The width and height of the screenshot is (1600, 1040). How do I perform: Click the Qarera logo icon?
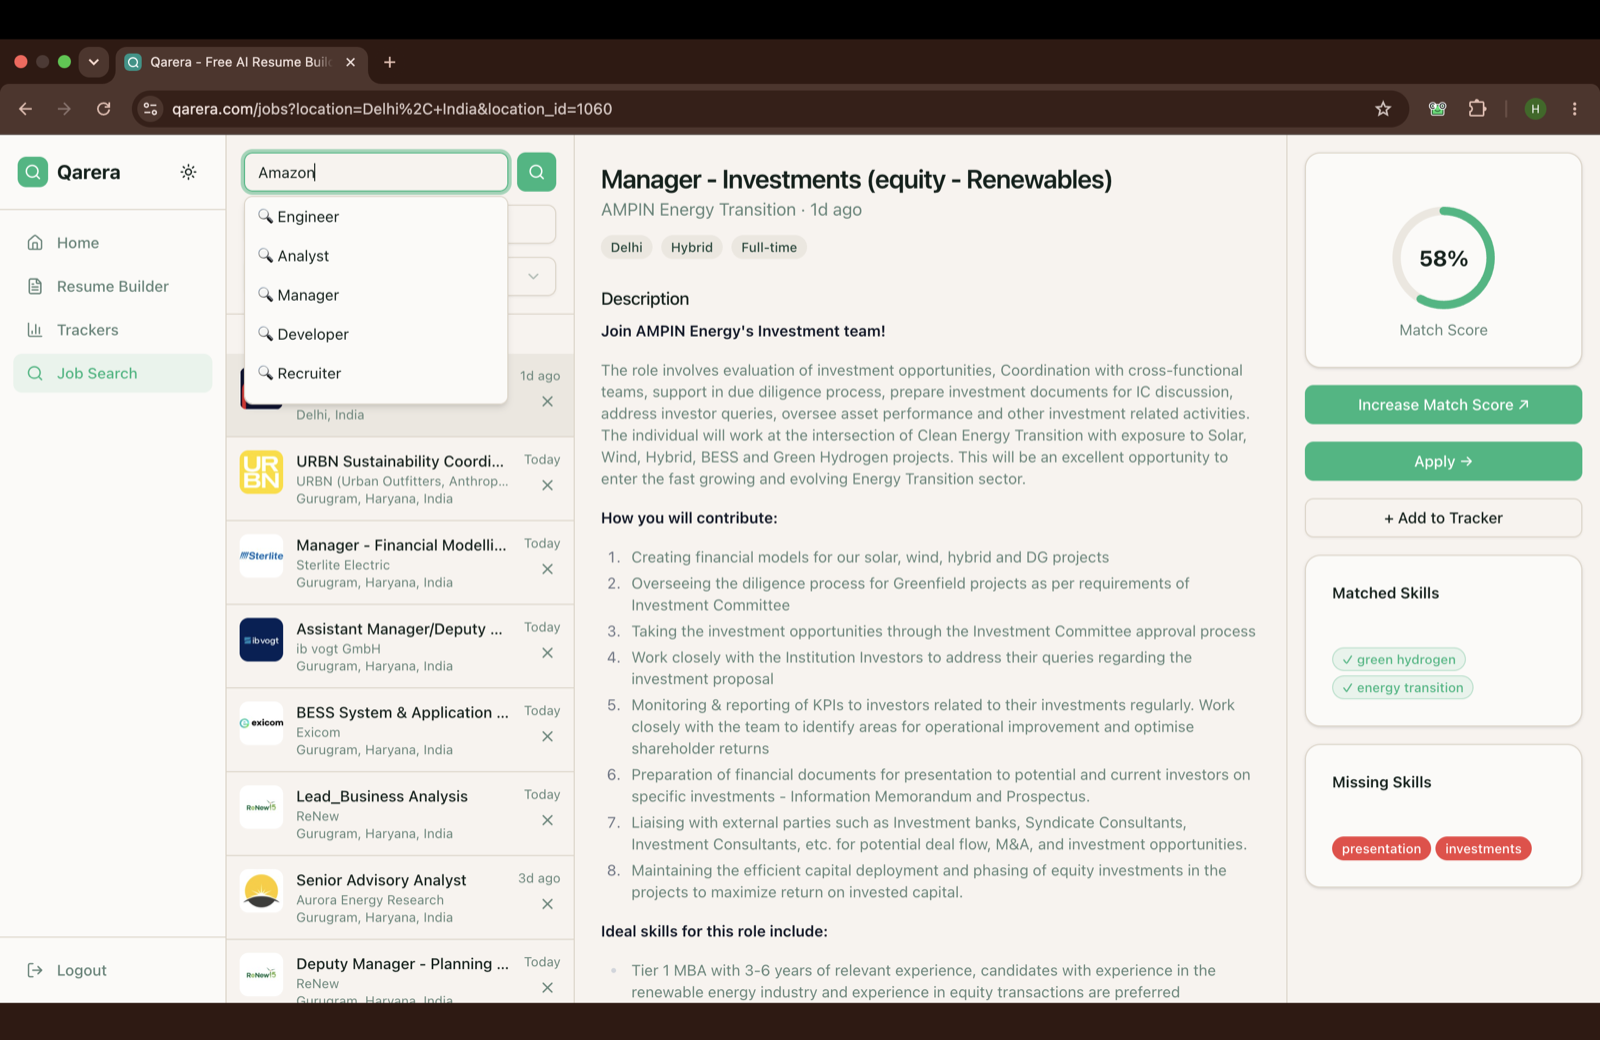point(33,172)
